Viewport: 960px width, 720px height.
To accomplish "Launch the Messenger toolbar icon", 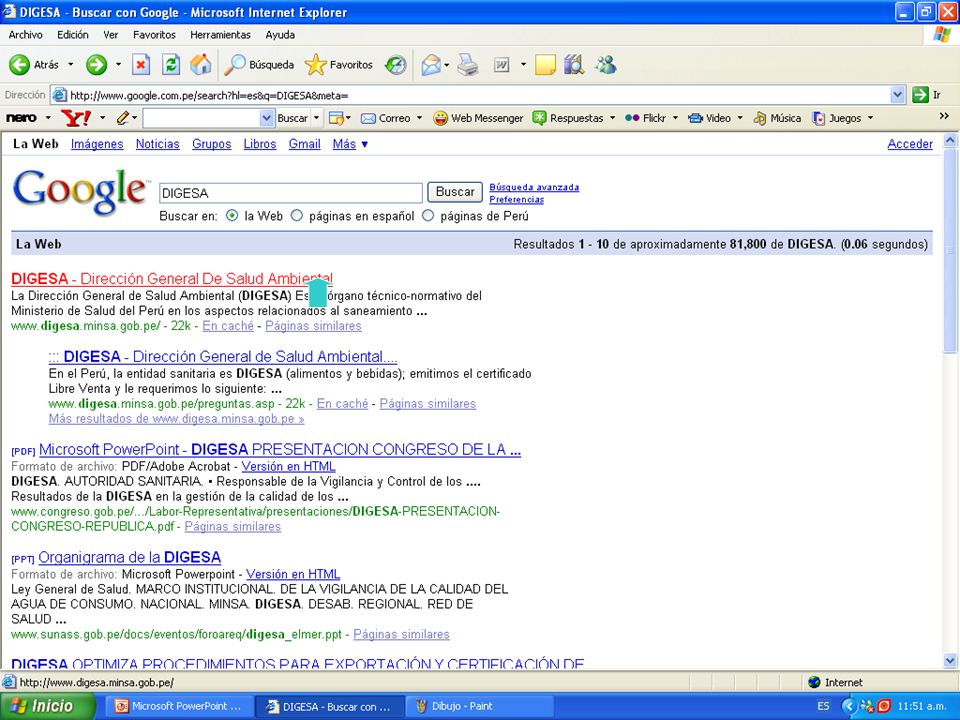I will click(606, 64).
